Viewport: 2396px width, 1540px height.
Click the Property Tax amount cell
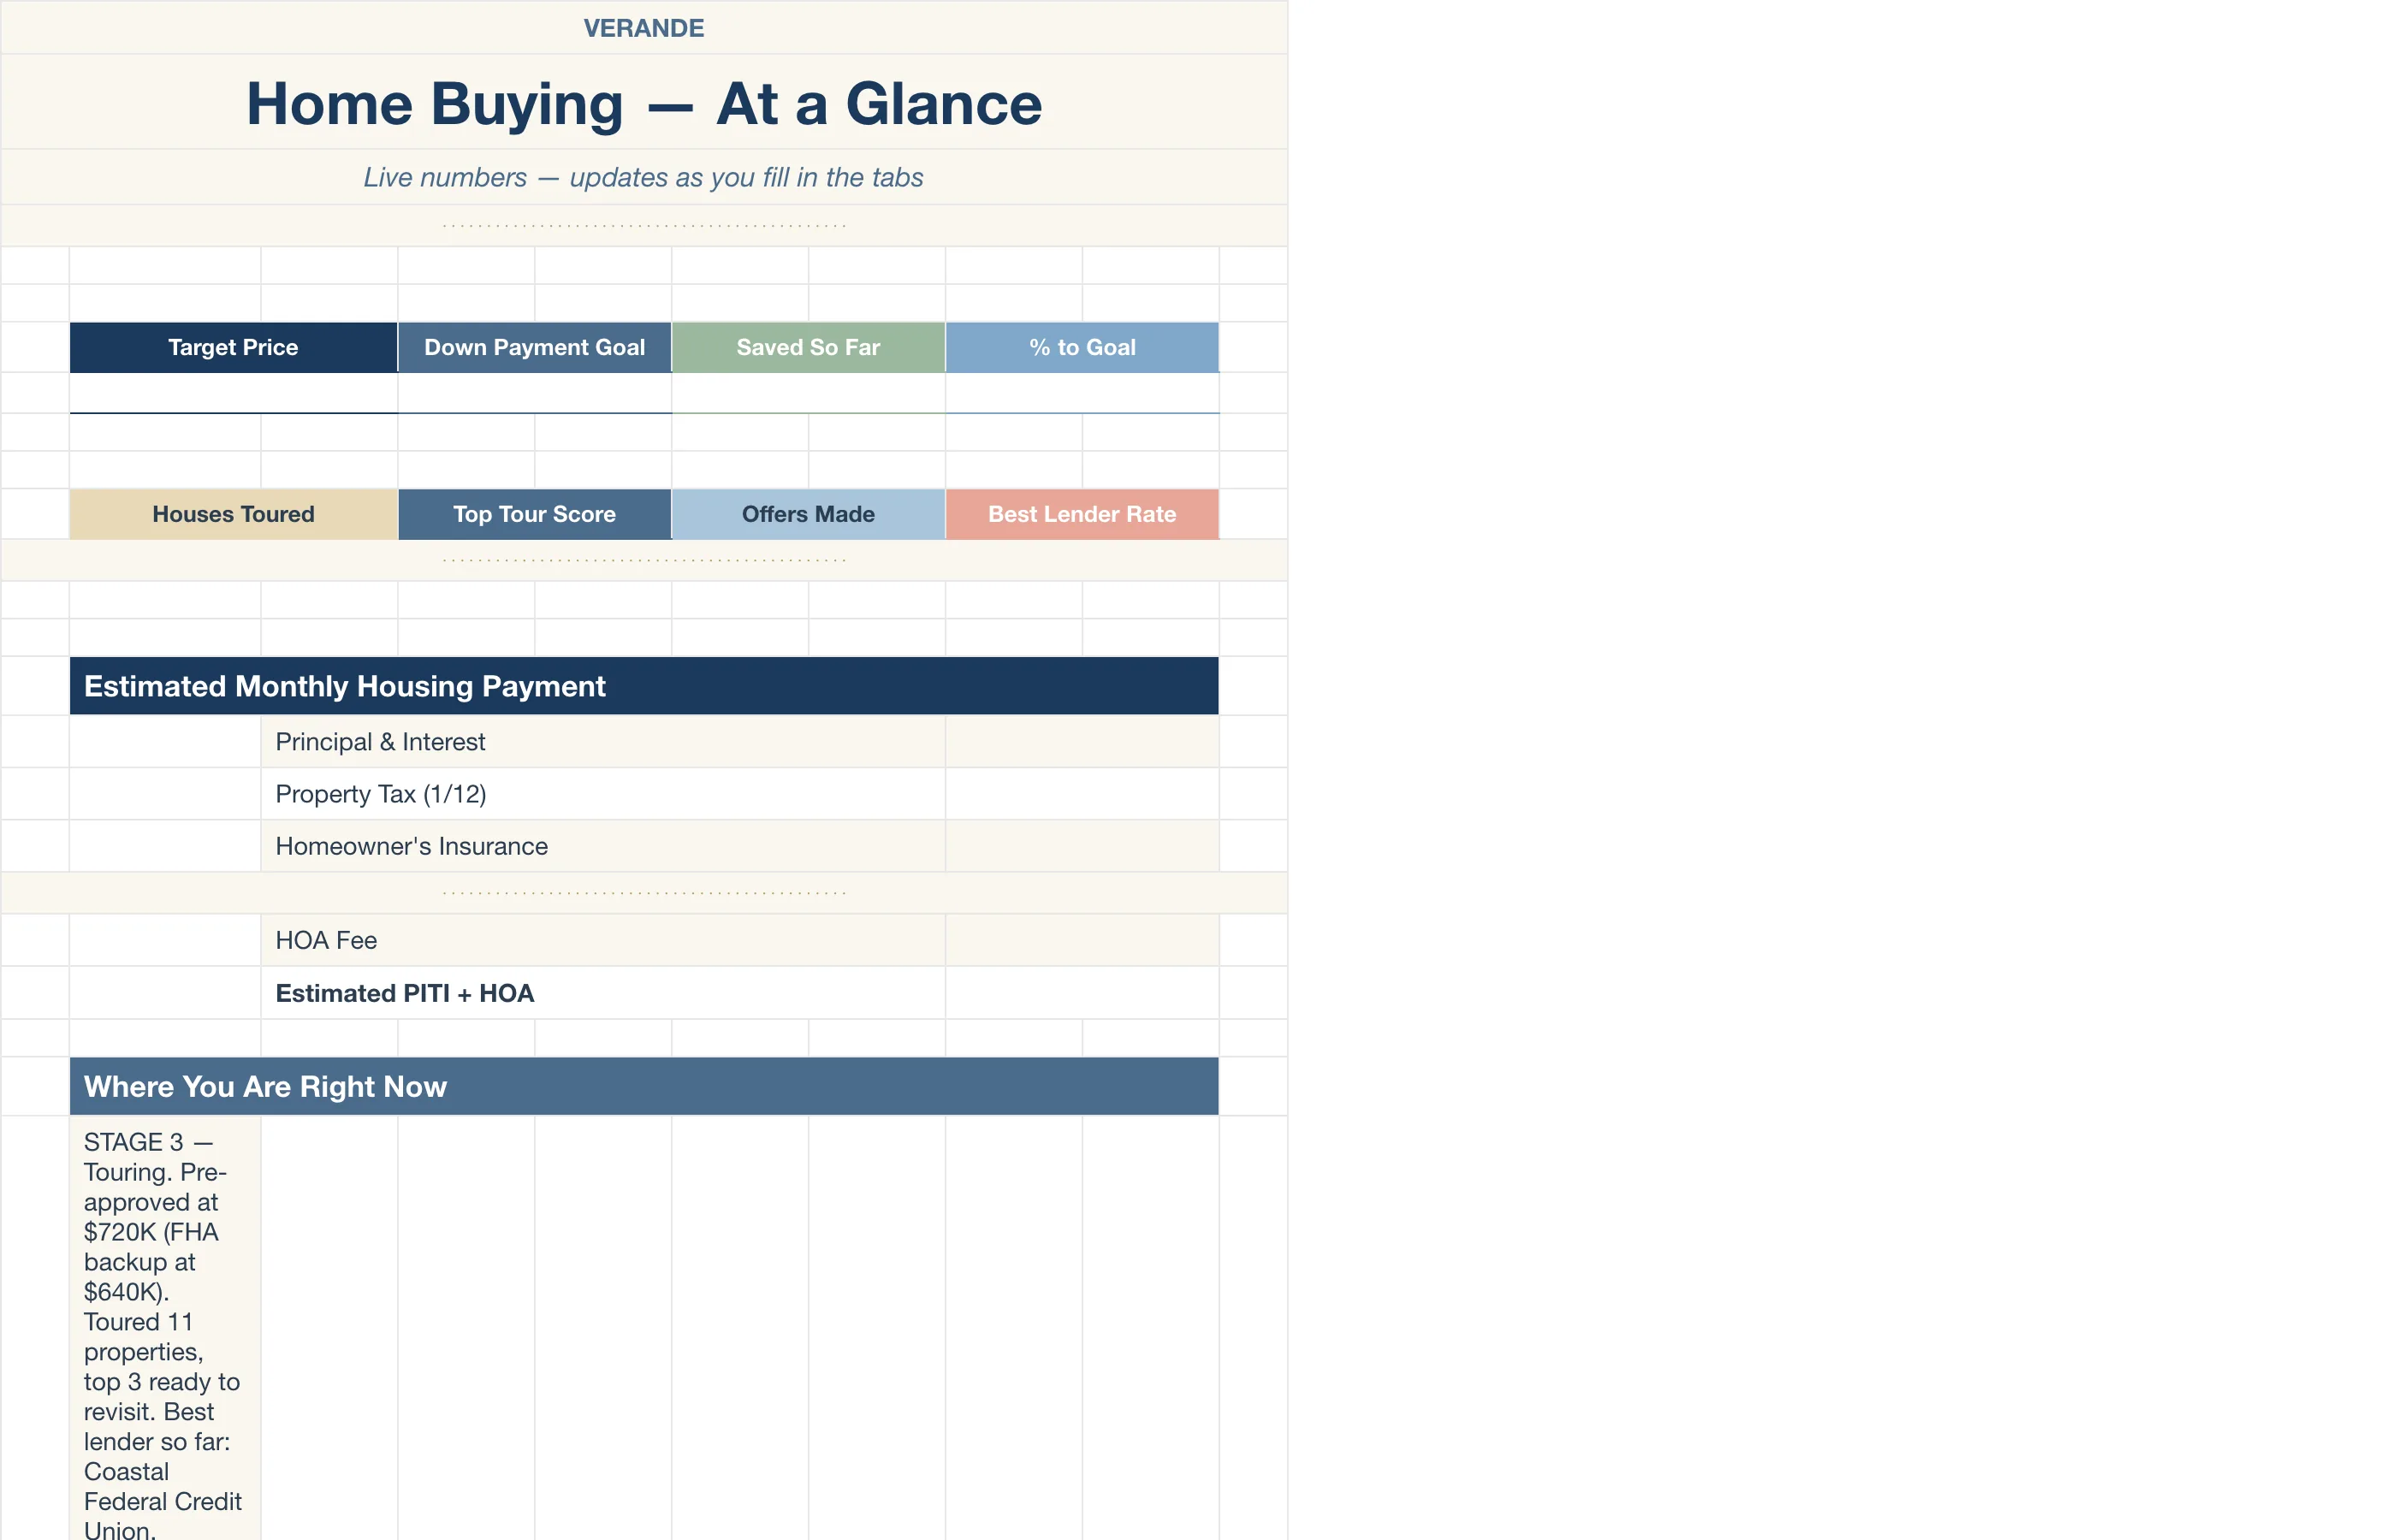pos(1082,794)
